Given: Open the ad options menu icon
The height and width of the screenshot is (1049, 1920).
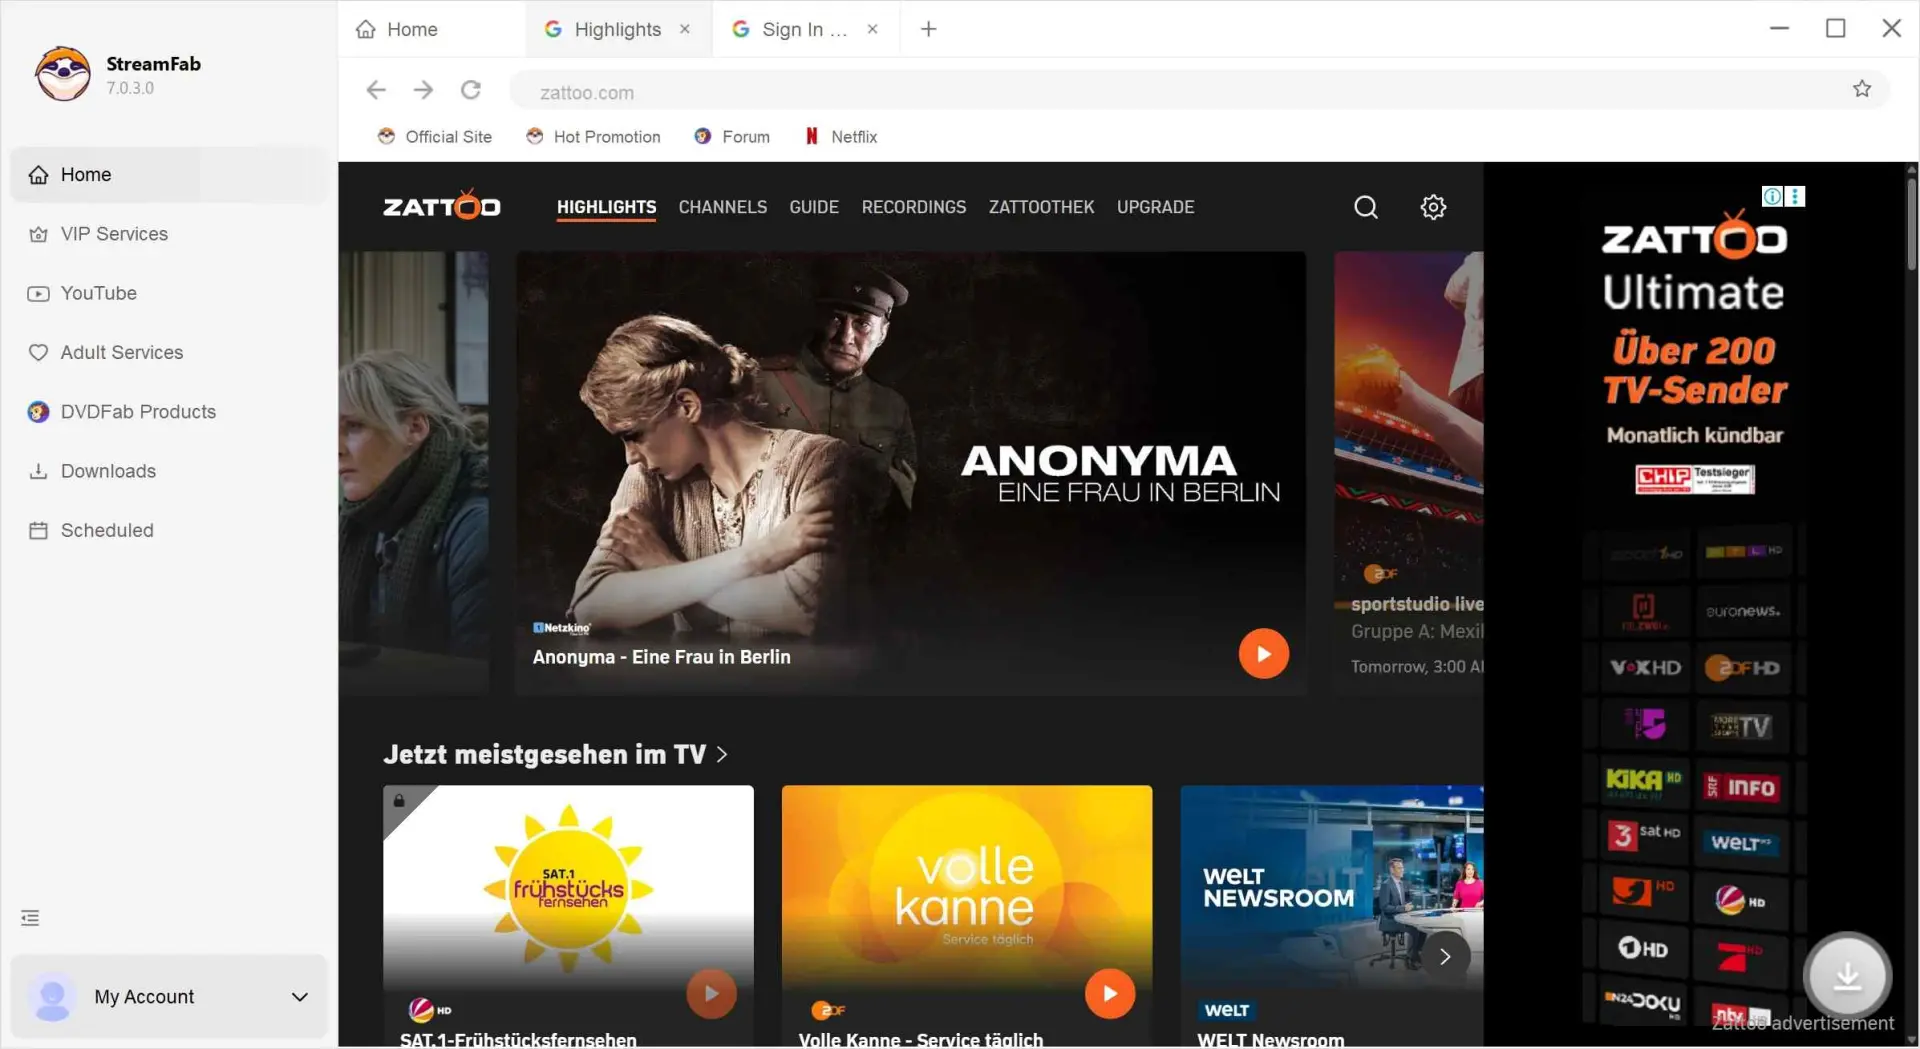Looking at the screenshot, I should tap(1796, 196).
